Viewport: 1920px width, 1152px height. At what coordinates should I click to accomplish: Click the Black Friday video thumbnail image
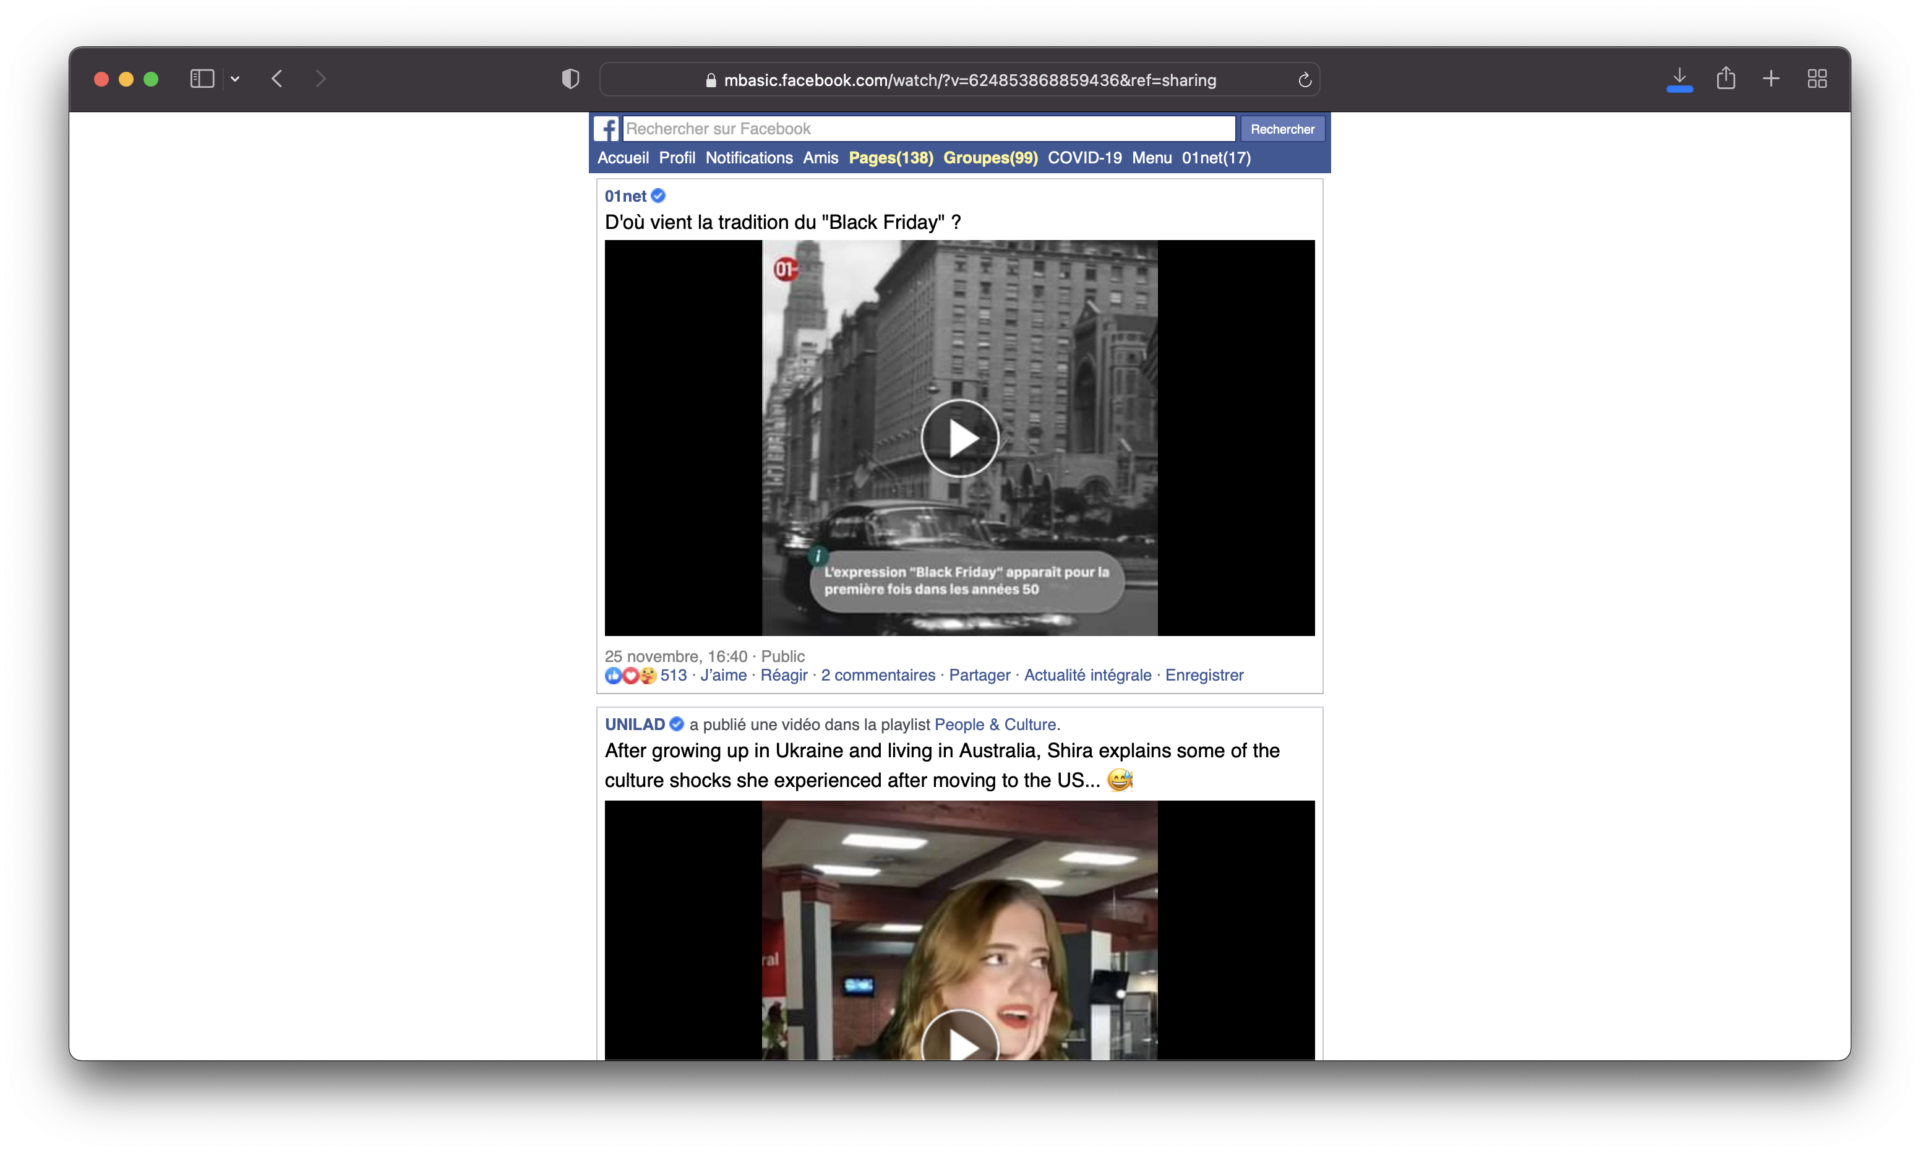[960, 438]
